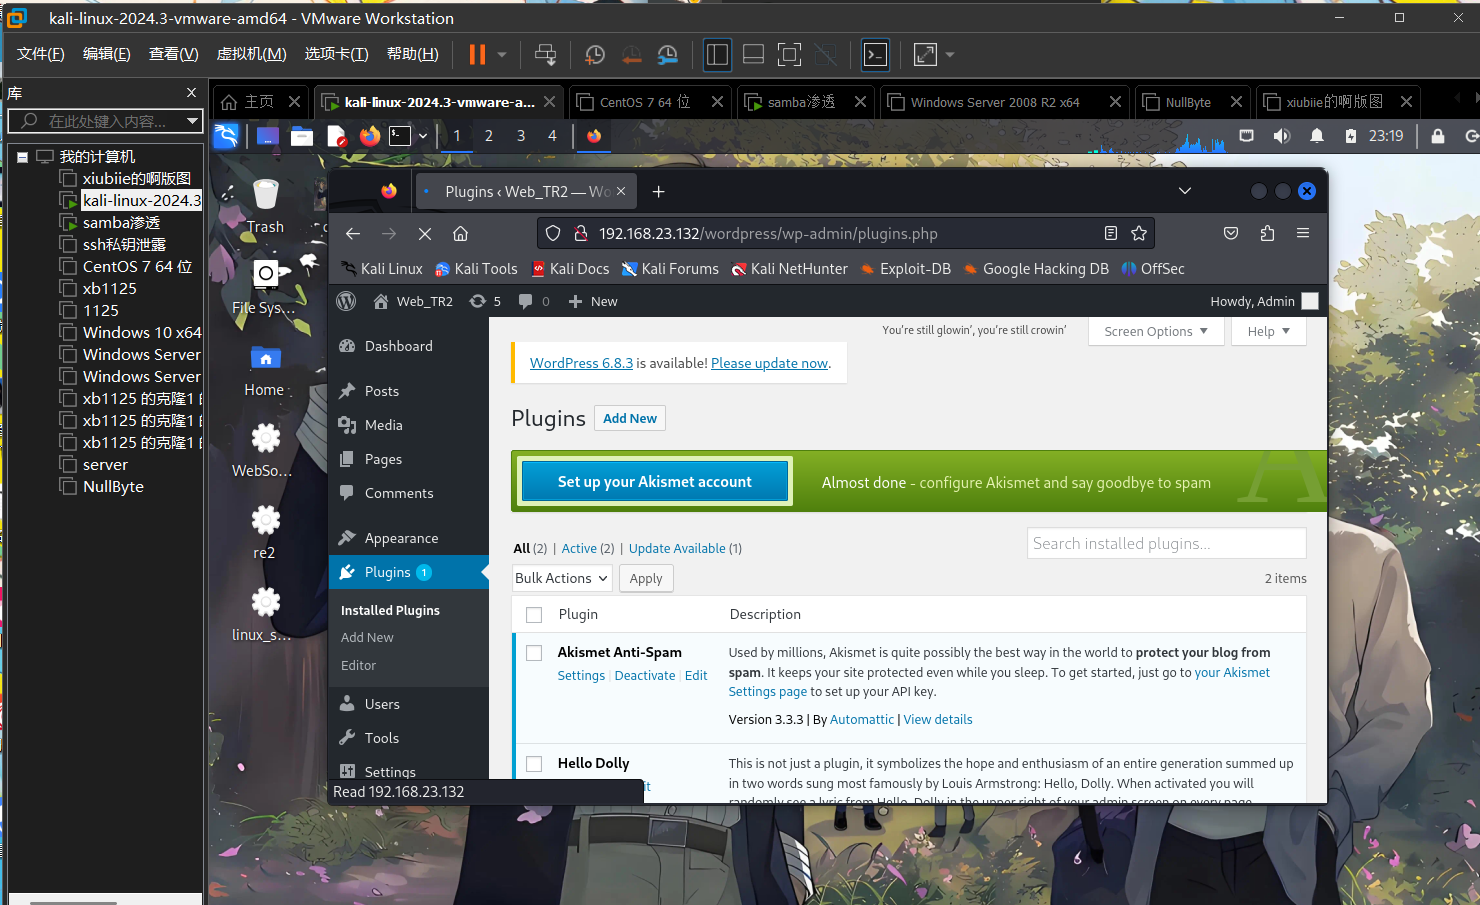The height and width of the screenshot is (905, 1480).
Task: Bookmark this page with the star icon
Action: 1139,234
